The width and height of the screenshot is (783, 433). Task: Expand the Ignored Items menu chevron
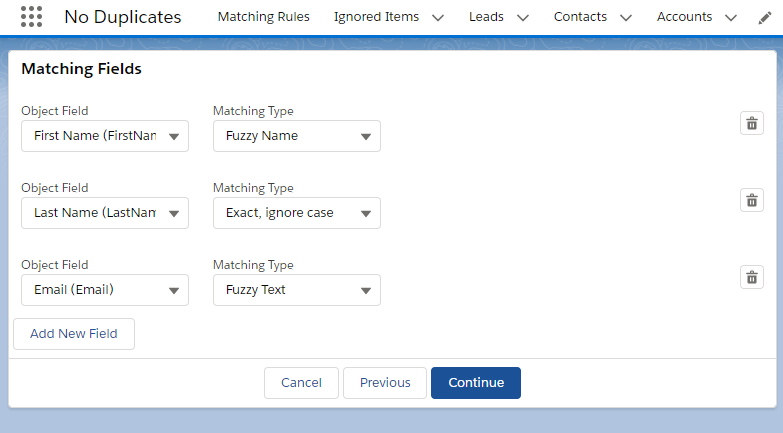[x=438, y=17]
